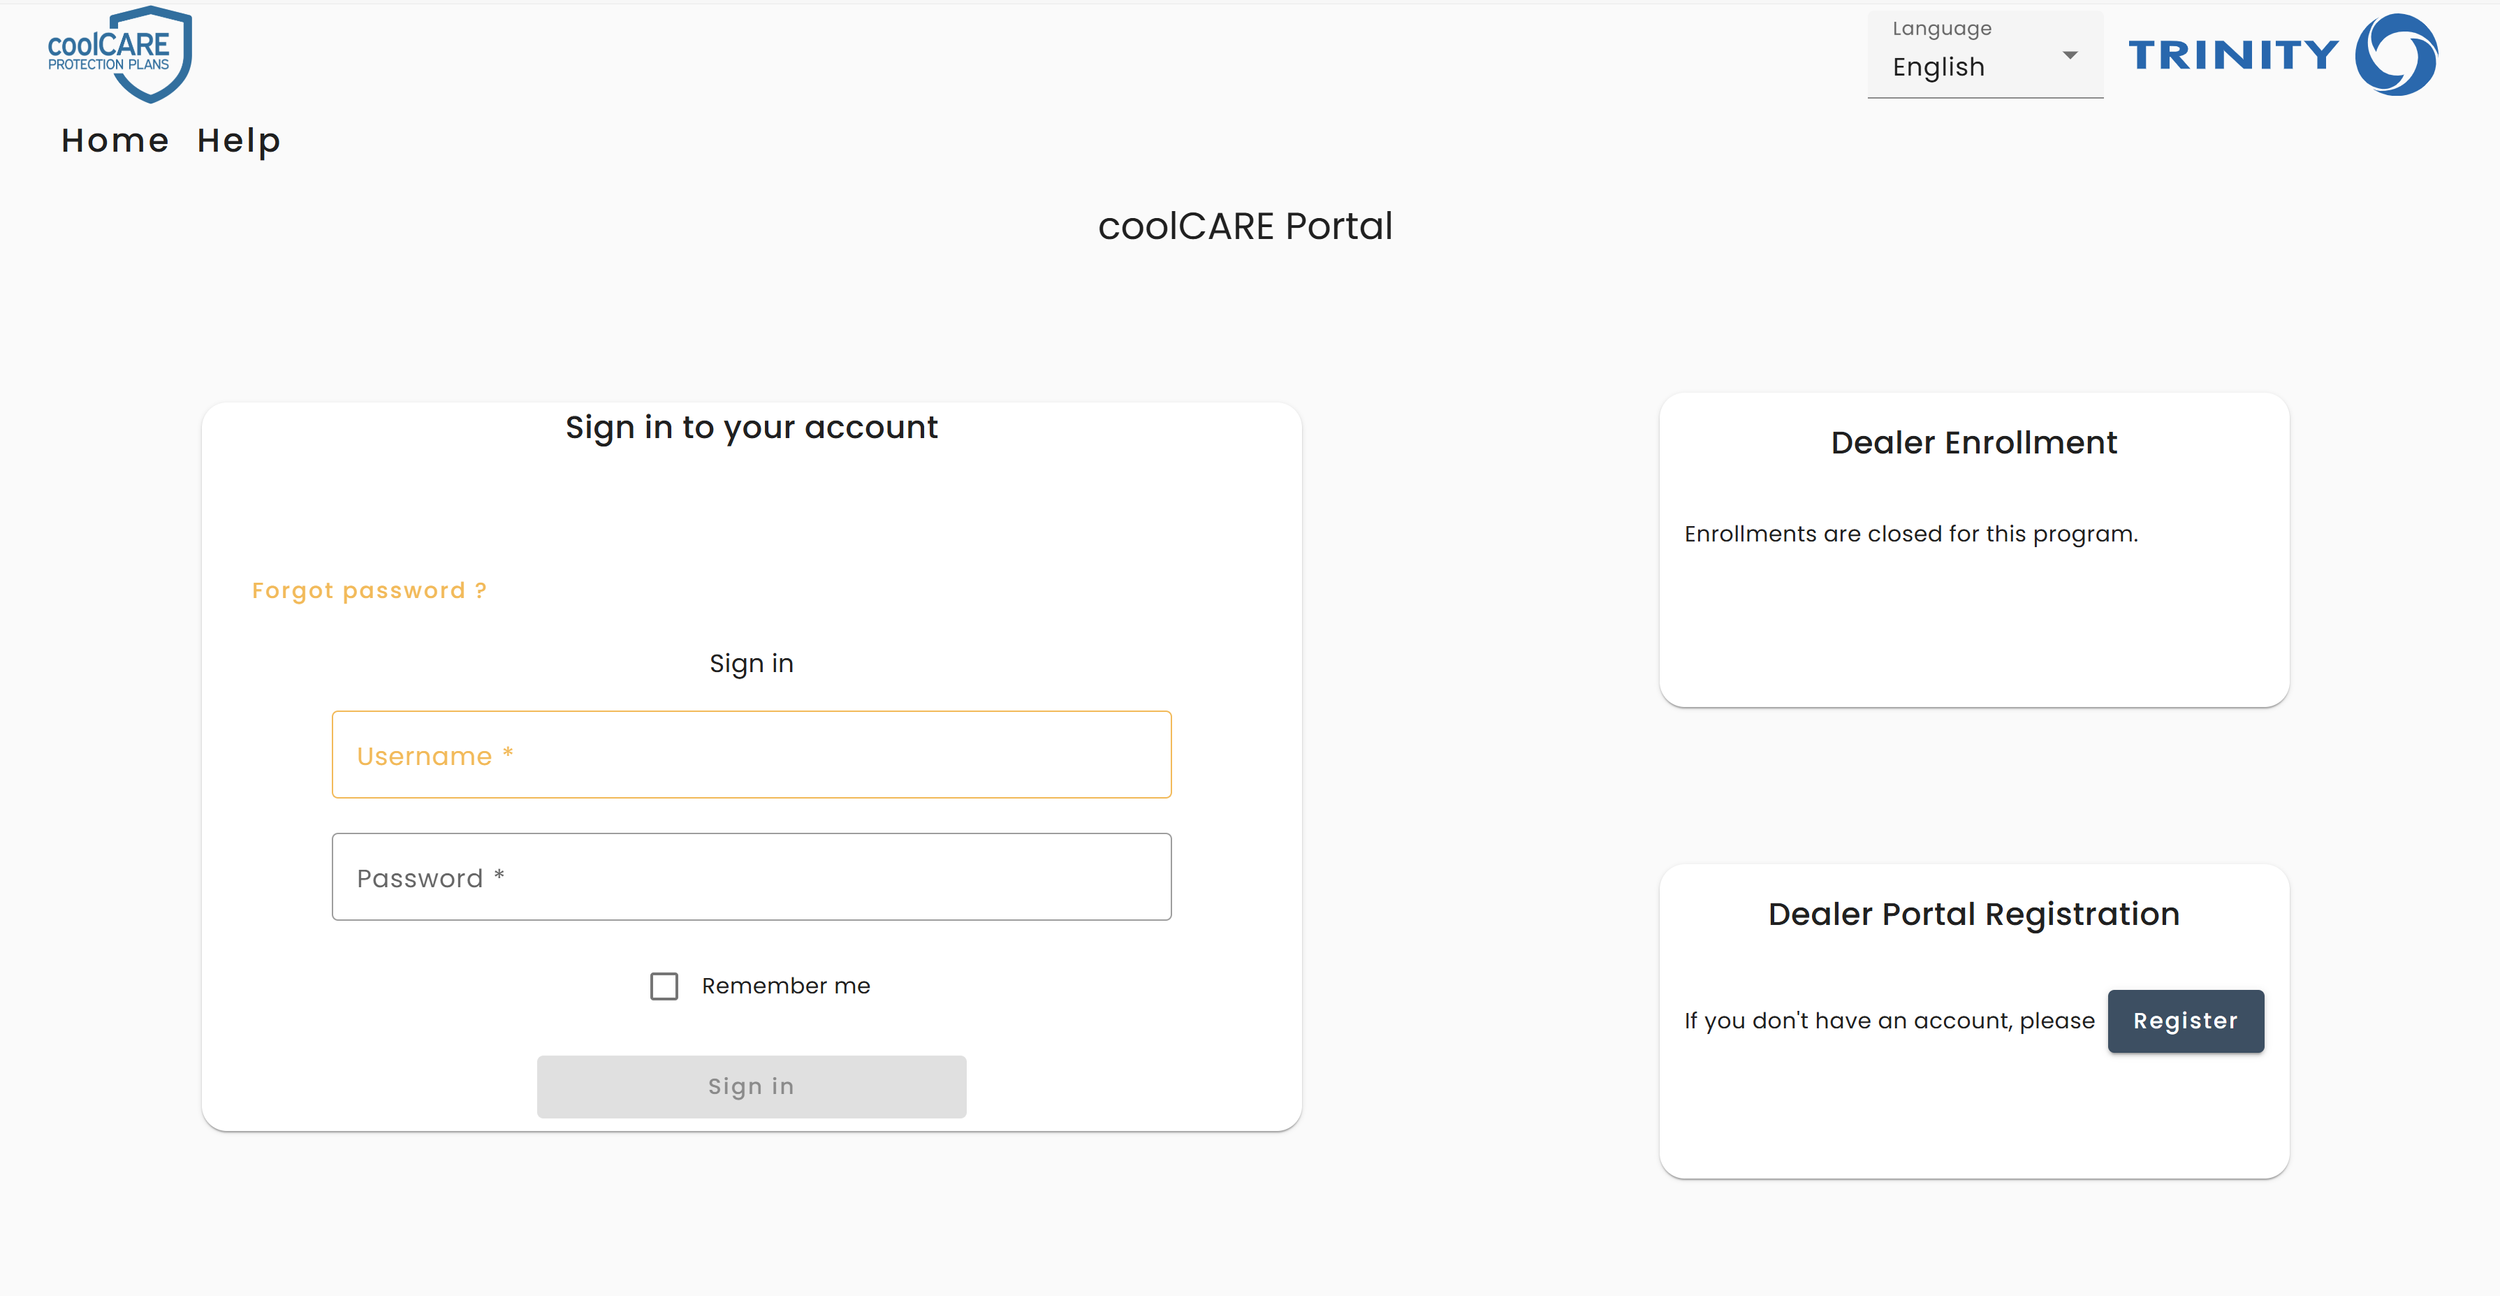
Task: Click the Enrollments are closed message text
Action: point(1910,534)
